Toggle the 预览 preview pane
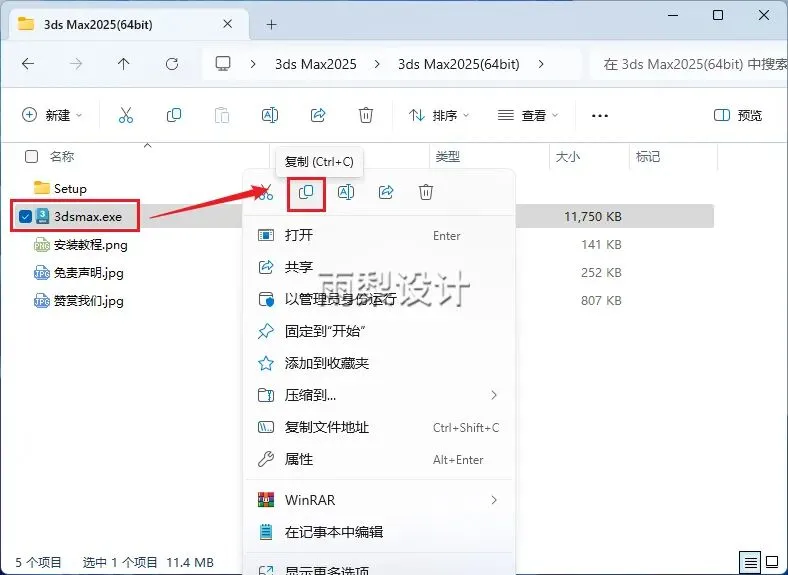788x575 pixels. pyautogui.click(x=738, y=116)
